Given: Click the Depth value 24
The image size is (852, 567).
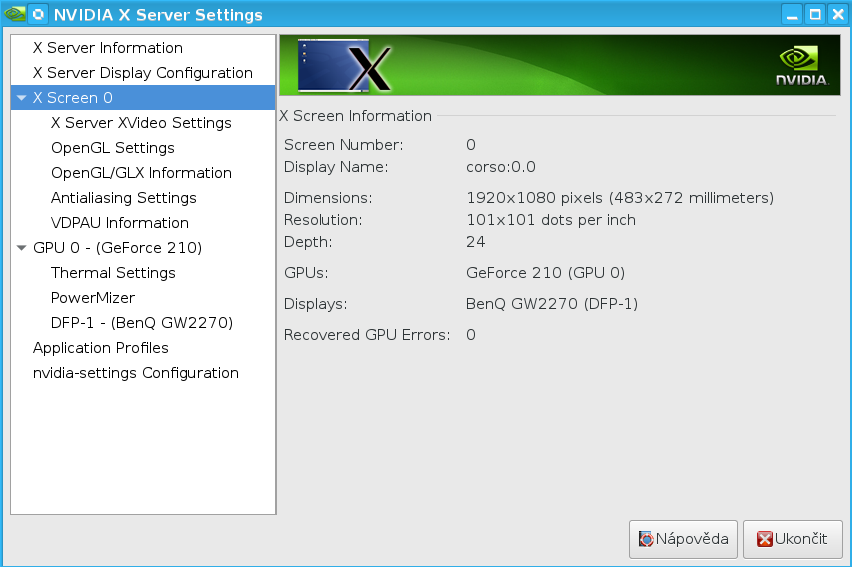Looking at the screenshot, I should [x=475, y=242].
